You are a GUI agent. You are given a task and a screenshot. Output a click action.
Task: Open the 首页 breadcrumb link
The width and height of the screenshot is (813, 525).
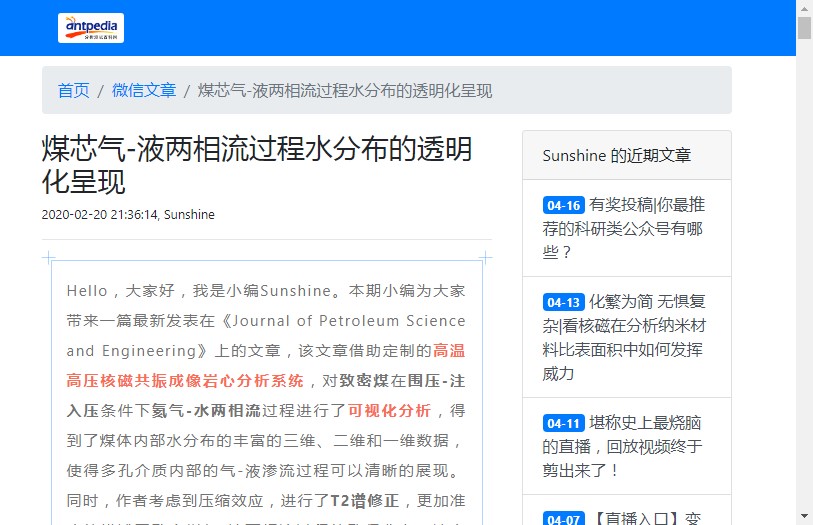[73, 90]
